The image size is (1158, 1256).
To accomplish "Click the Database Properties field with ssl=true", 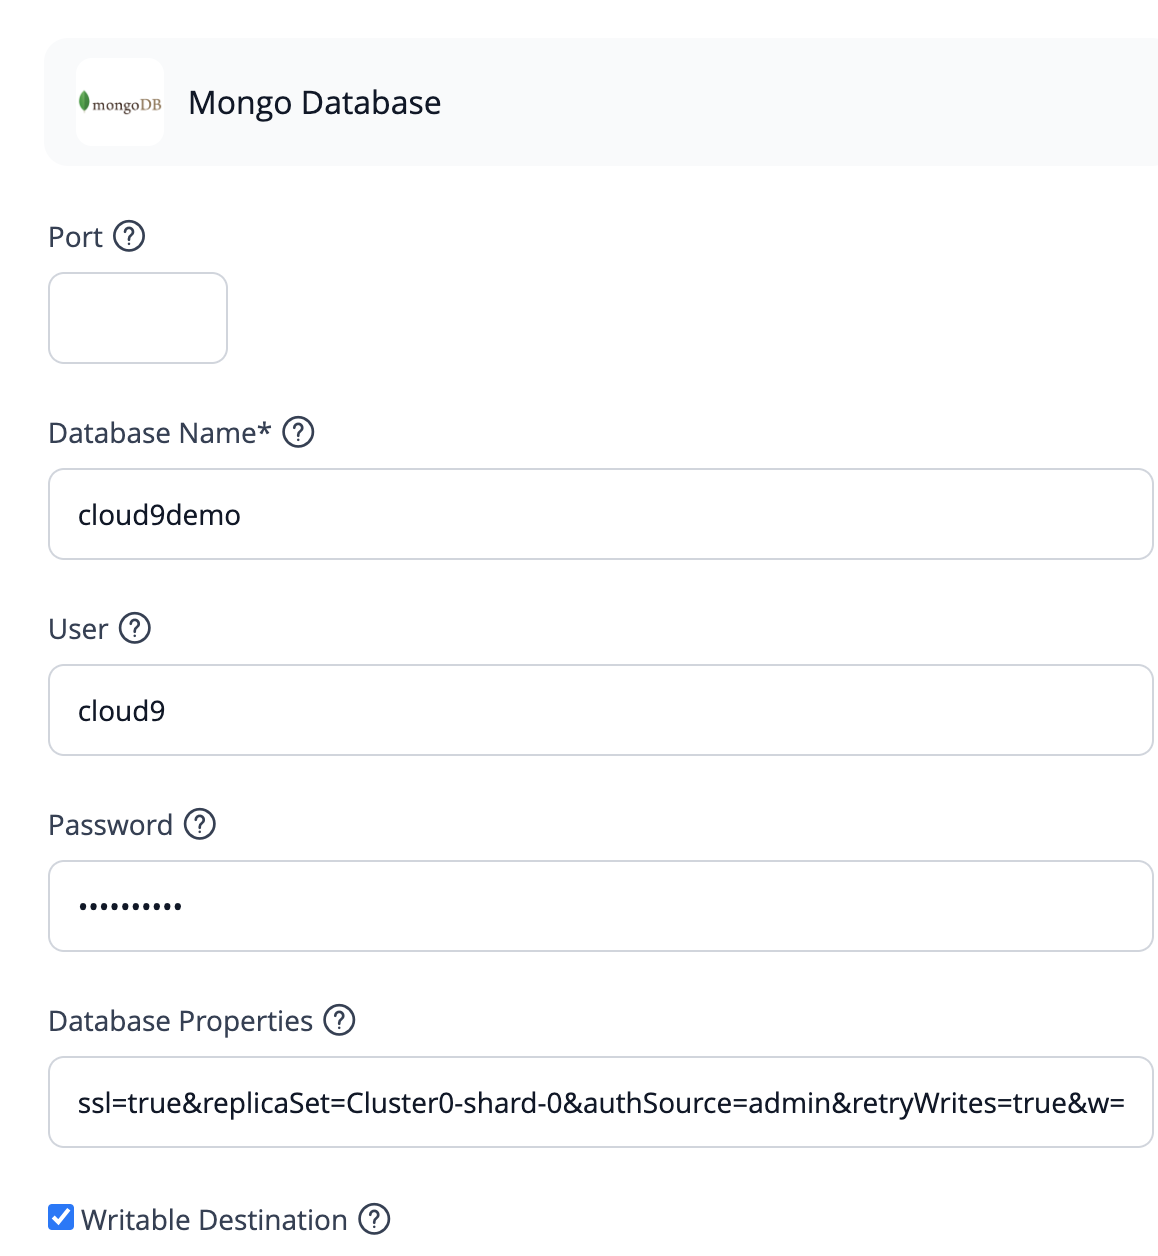I will (601, 1102).
